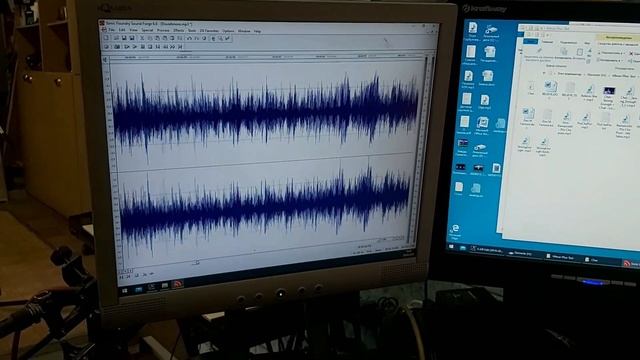Image resolution: width=640 pixels, height=360 pixels.
Task: Toggle Loop Playback in the transport bar
Action: click(117, 47)
